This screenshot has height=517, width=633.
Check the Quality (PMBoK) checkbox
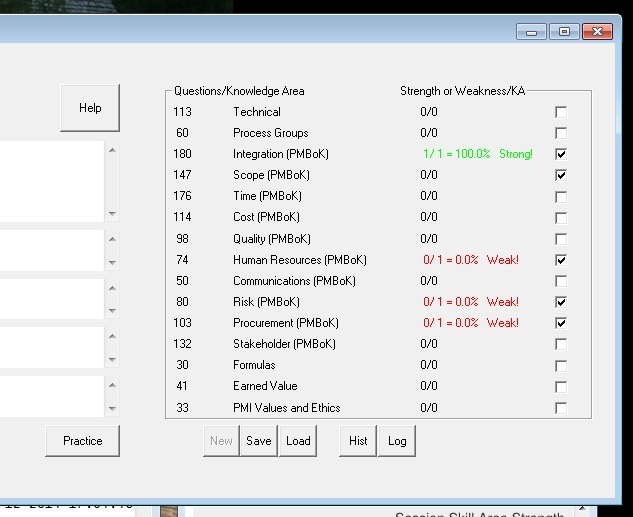click(x=561, y=239)
